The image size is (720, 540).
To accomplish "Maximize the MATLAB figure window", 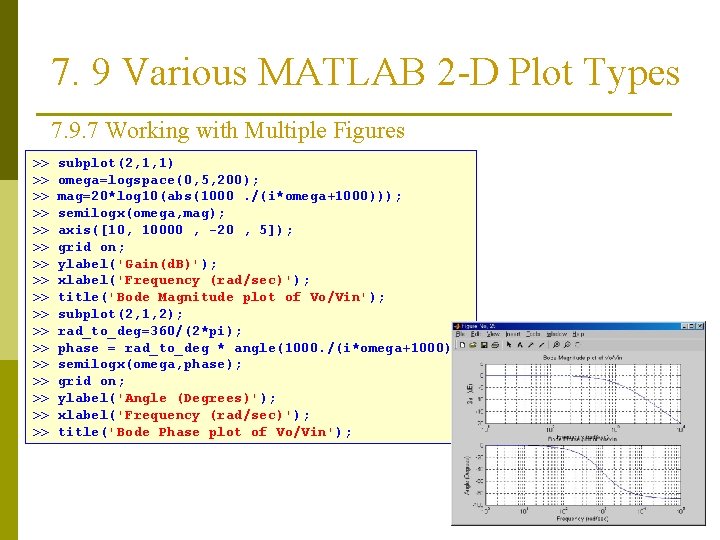I will click(x=692, y=326).
